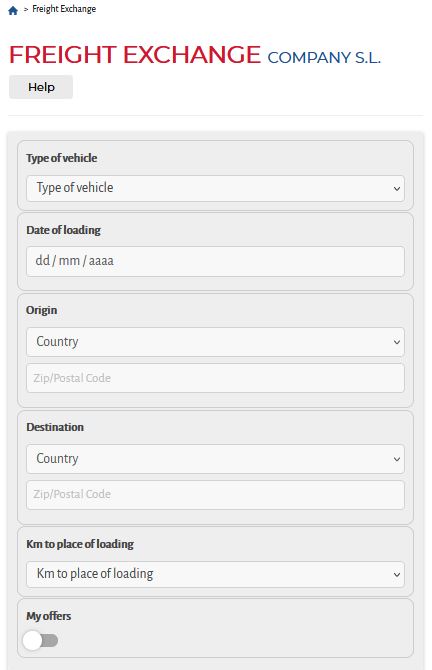Click the bold 'My offers' label

click(x=49, y=616)
